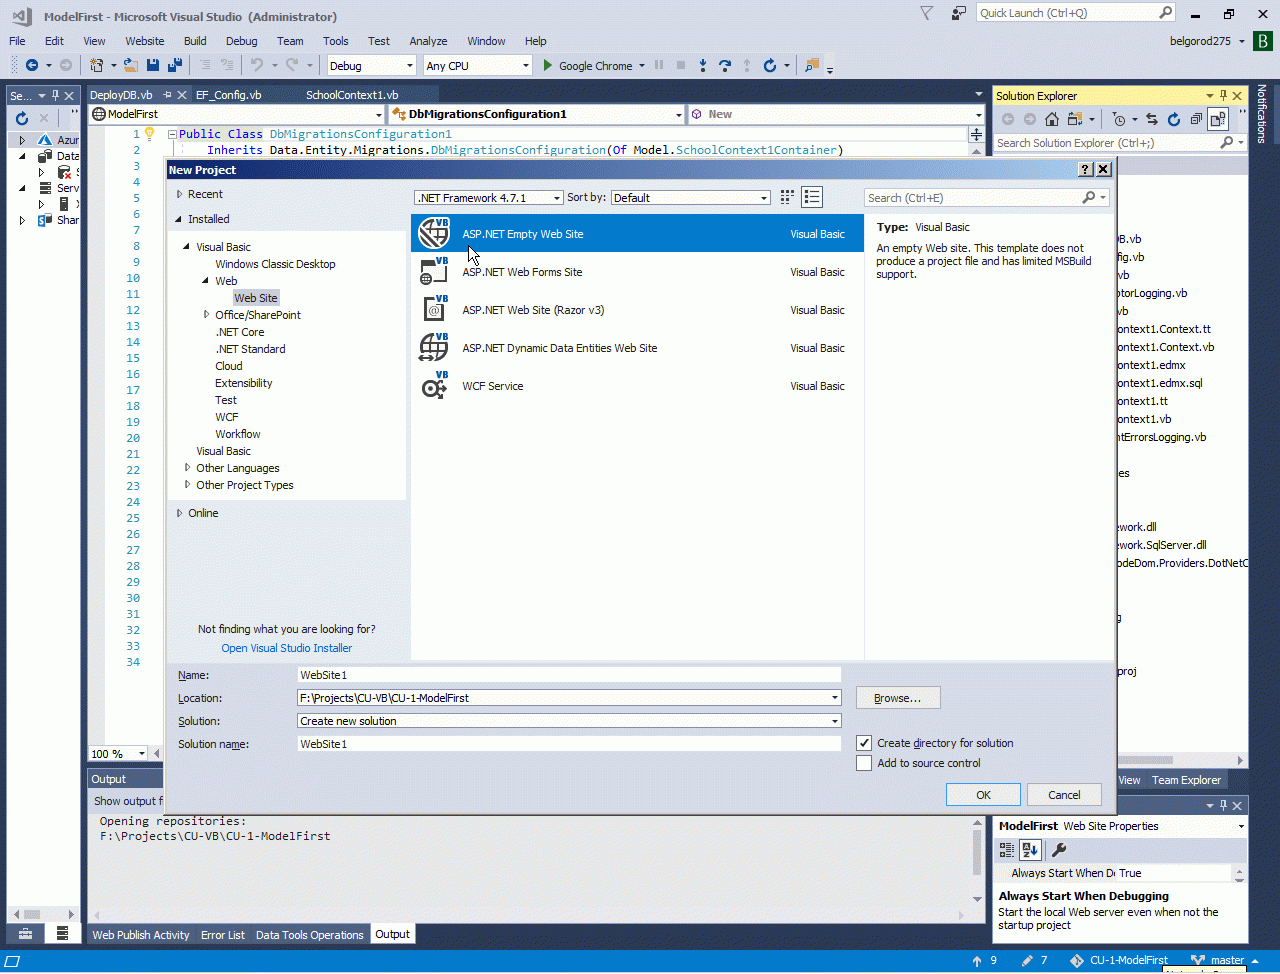Select the ASP.NET Web Forms Site template icon
The image size is (1280, 974).
tap(434, 271)
